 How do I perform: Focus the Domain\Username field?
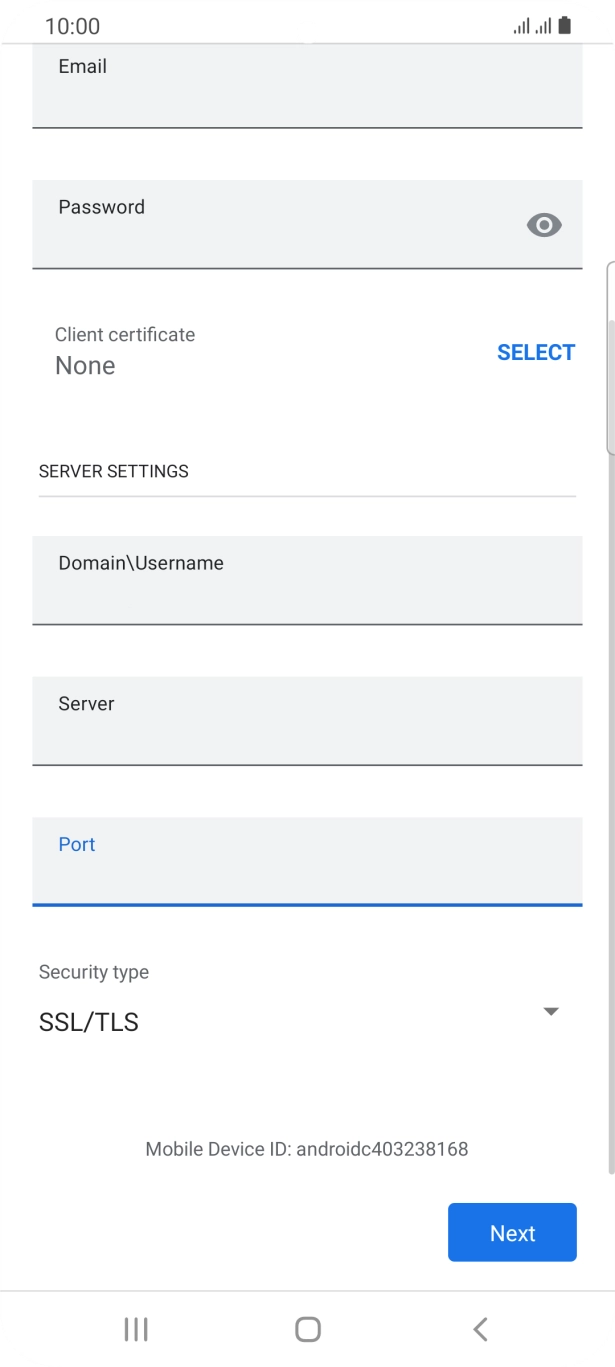307,582
